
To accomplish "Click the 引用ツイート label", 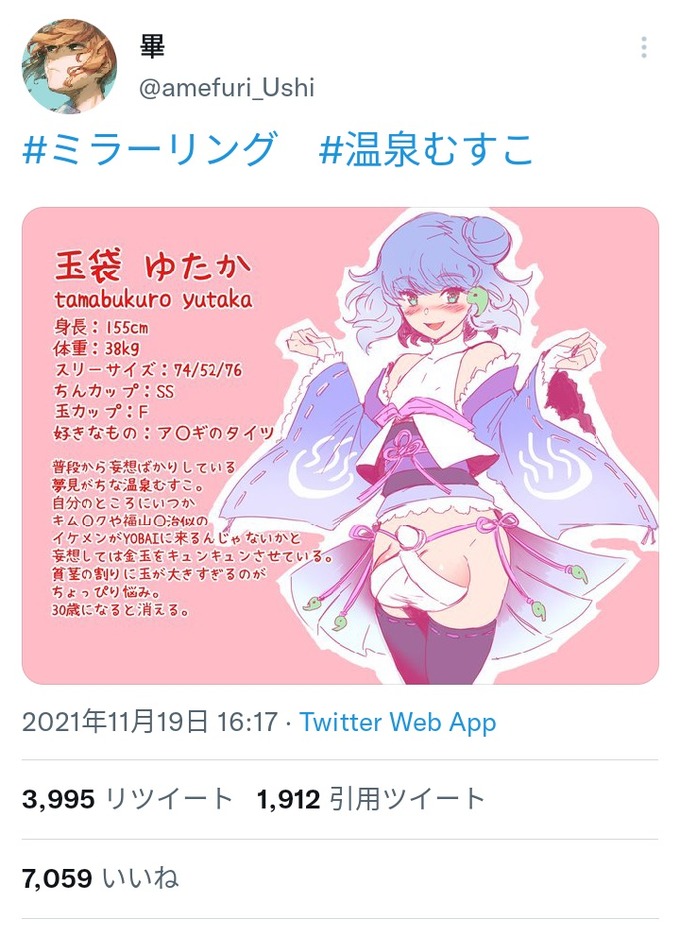I will click(x=407, y=799).
